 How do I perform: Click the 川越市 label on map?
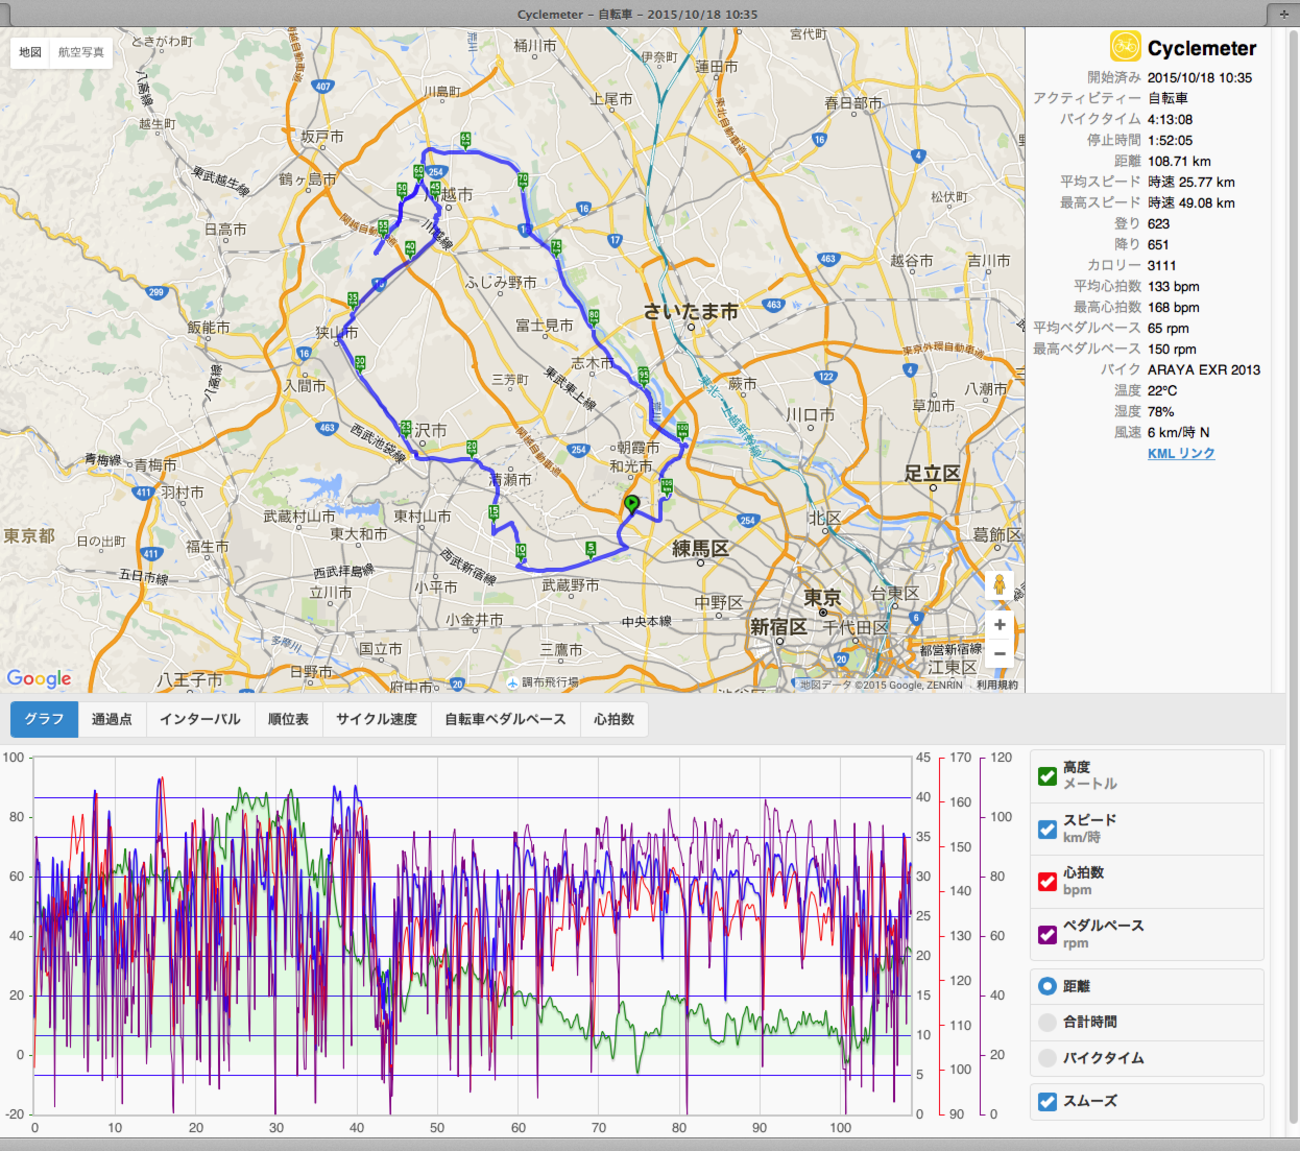[x=450, y=194]
